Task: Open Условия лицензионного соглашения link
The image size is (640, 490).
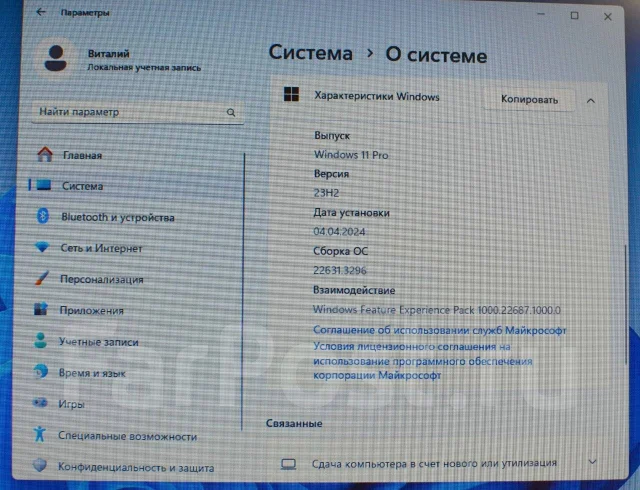Action: (x=422, y=361)
